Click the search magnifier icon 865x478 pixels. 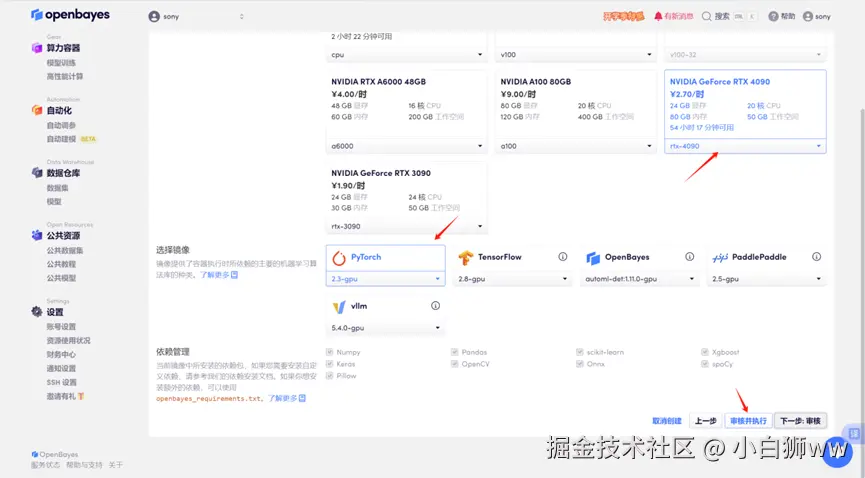point(706,17)
